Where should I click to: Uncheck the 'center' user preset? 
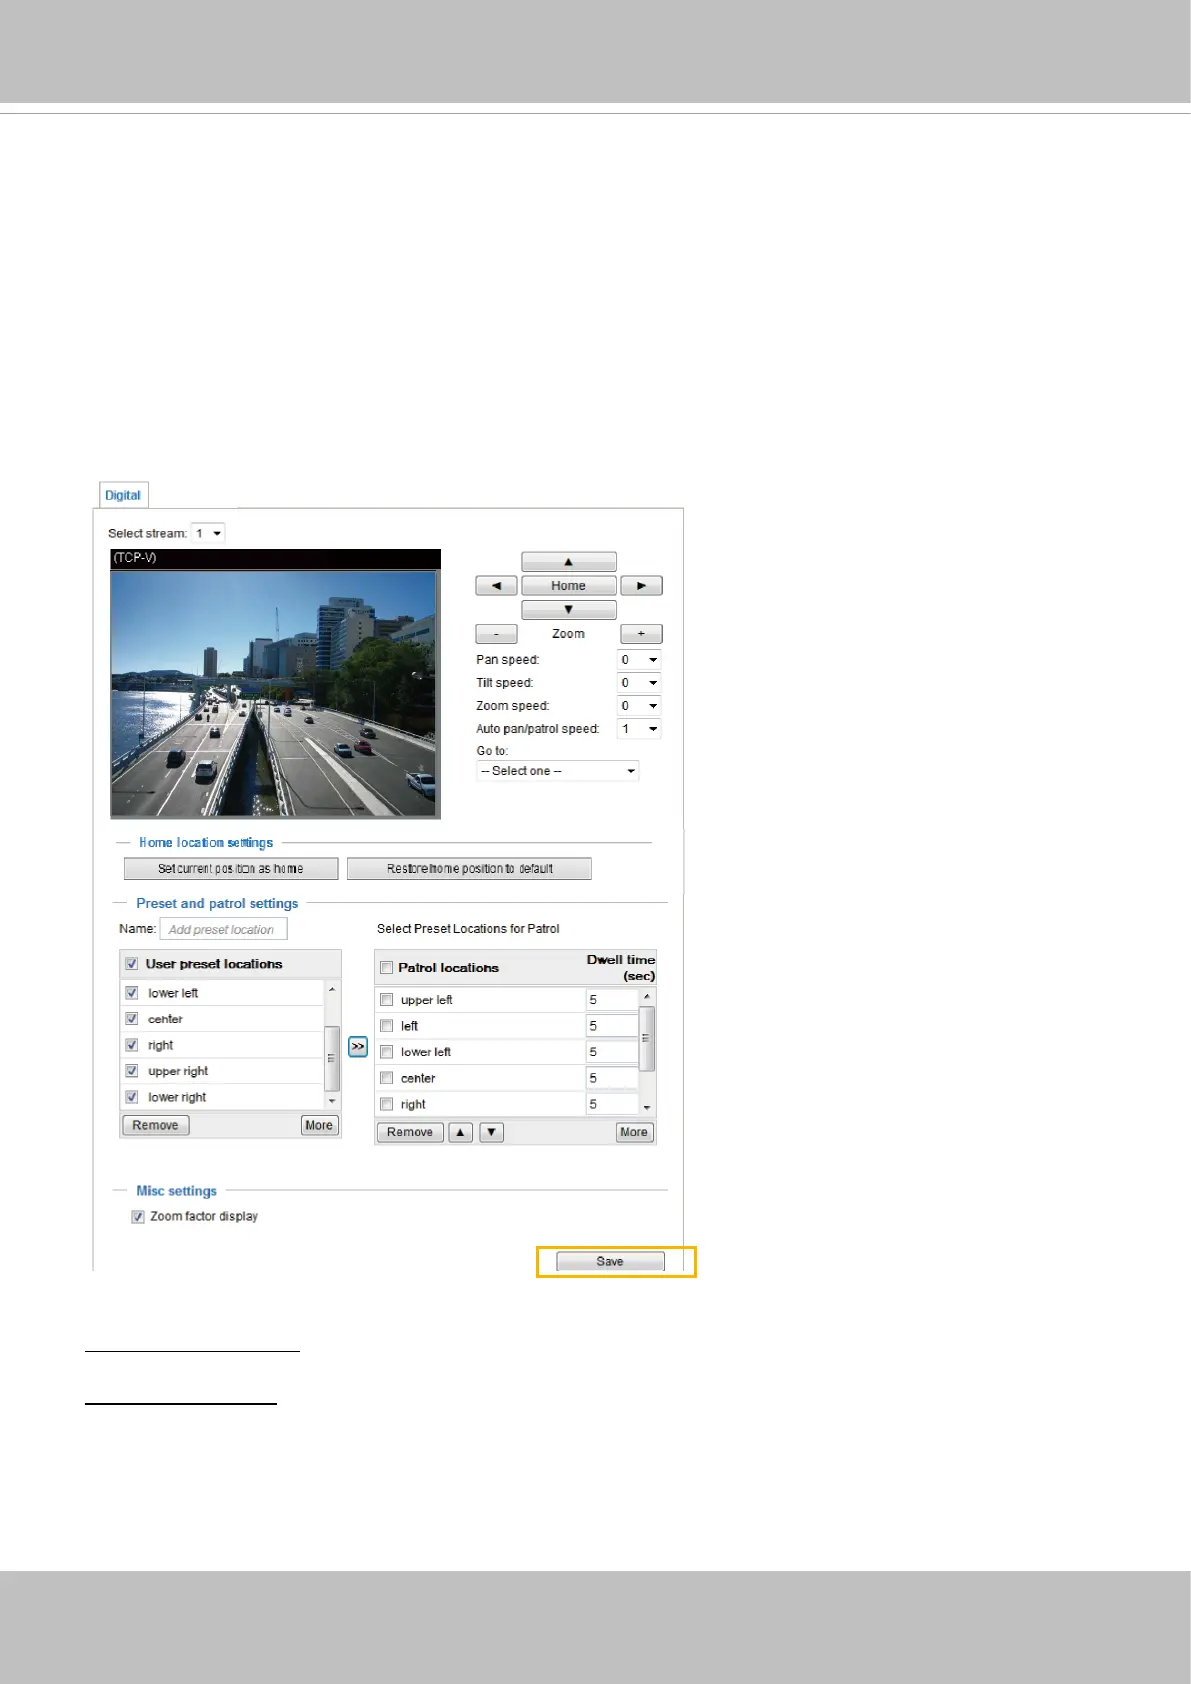tap(131, 1019)
